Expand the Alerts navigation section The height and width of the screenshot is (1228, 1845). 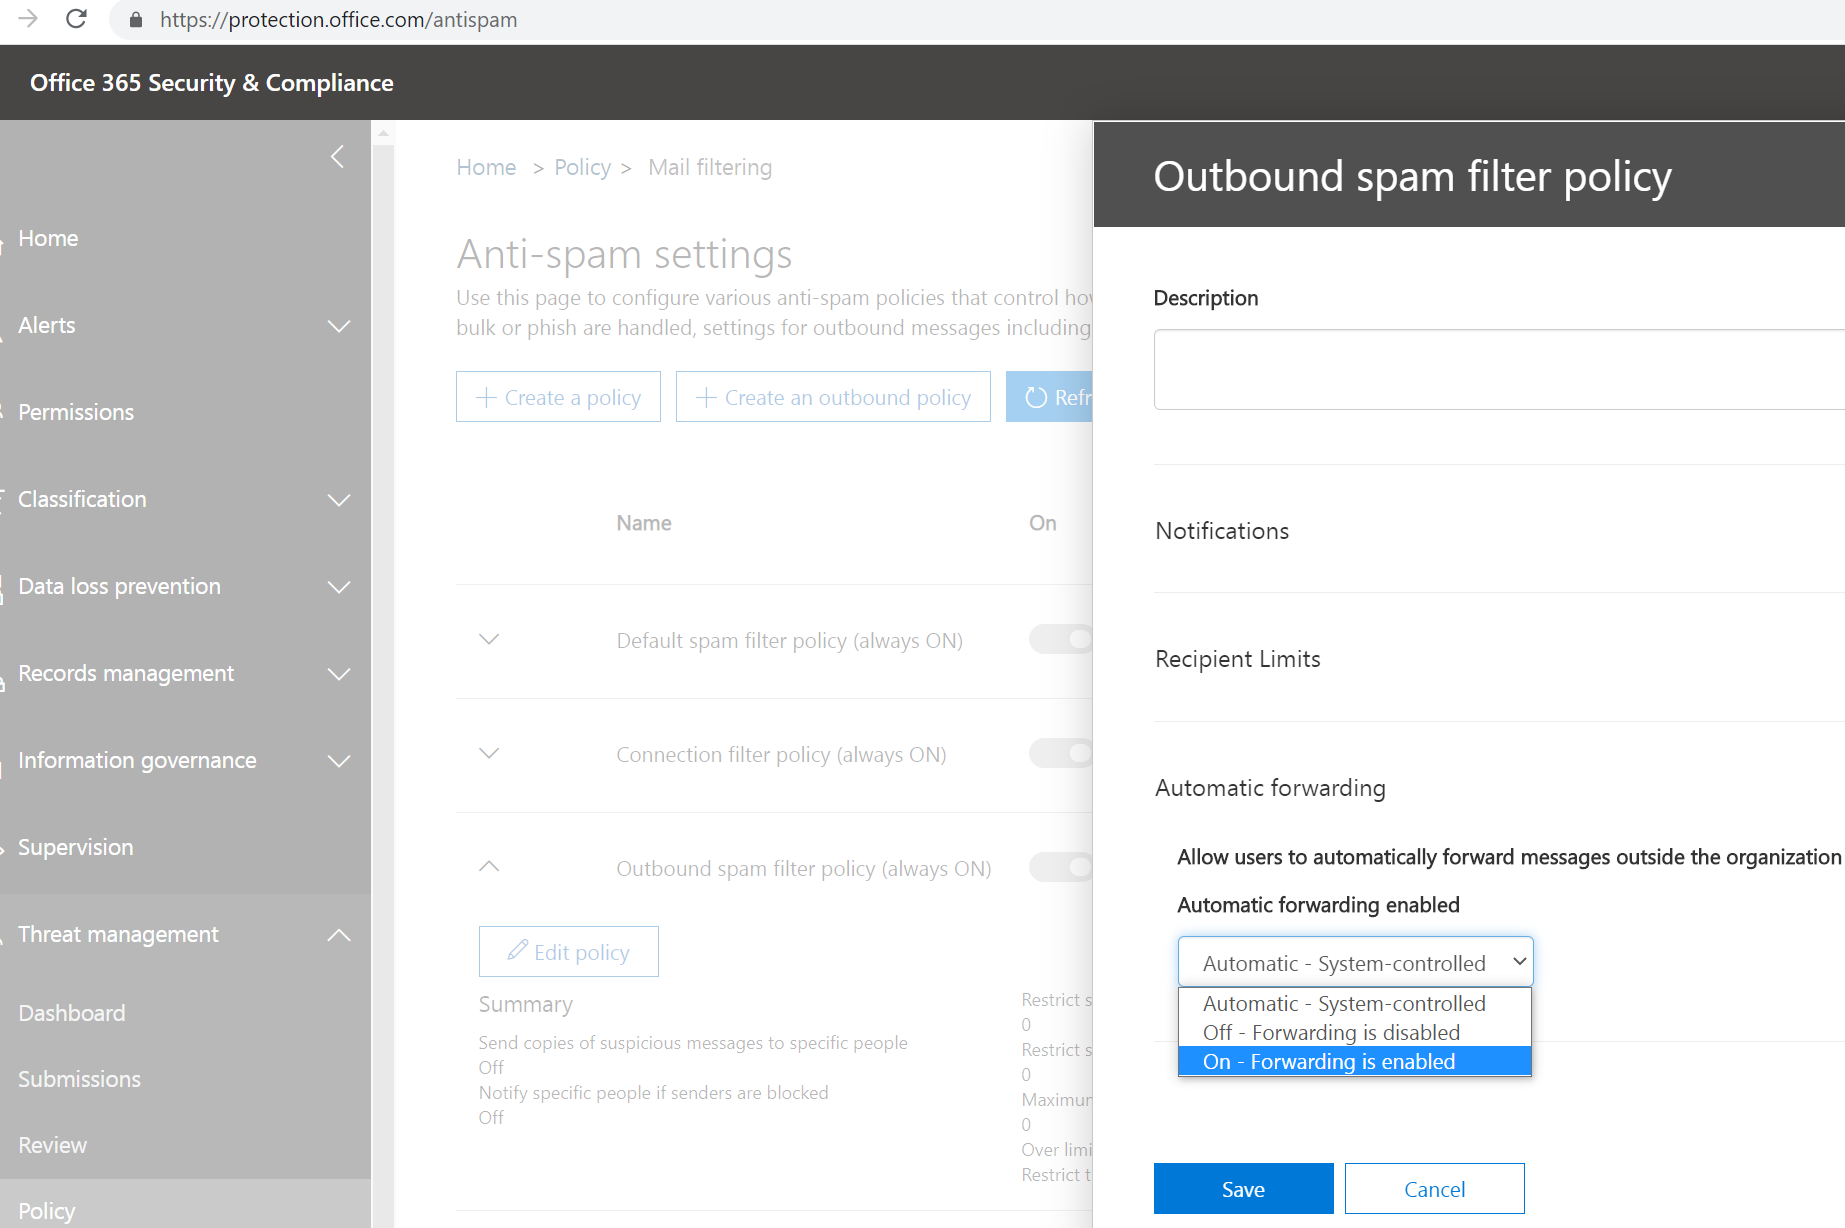pos(340,326)
